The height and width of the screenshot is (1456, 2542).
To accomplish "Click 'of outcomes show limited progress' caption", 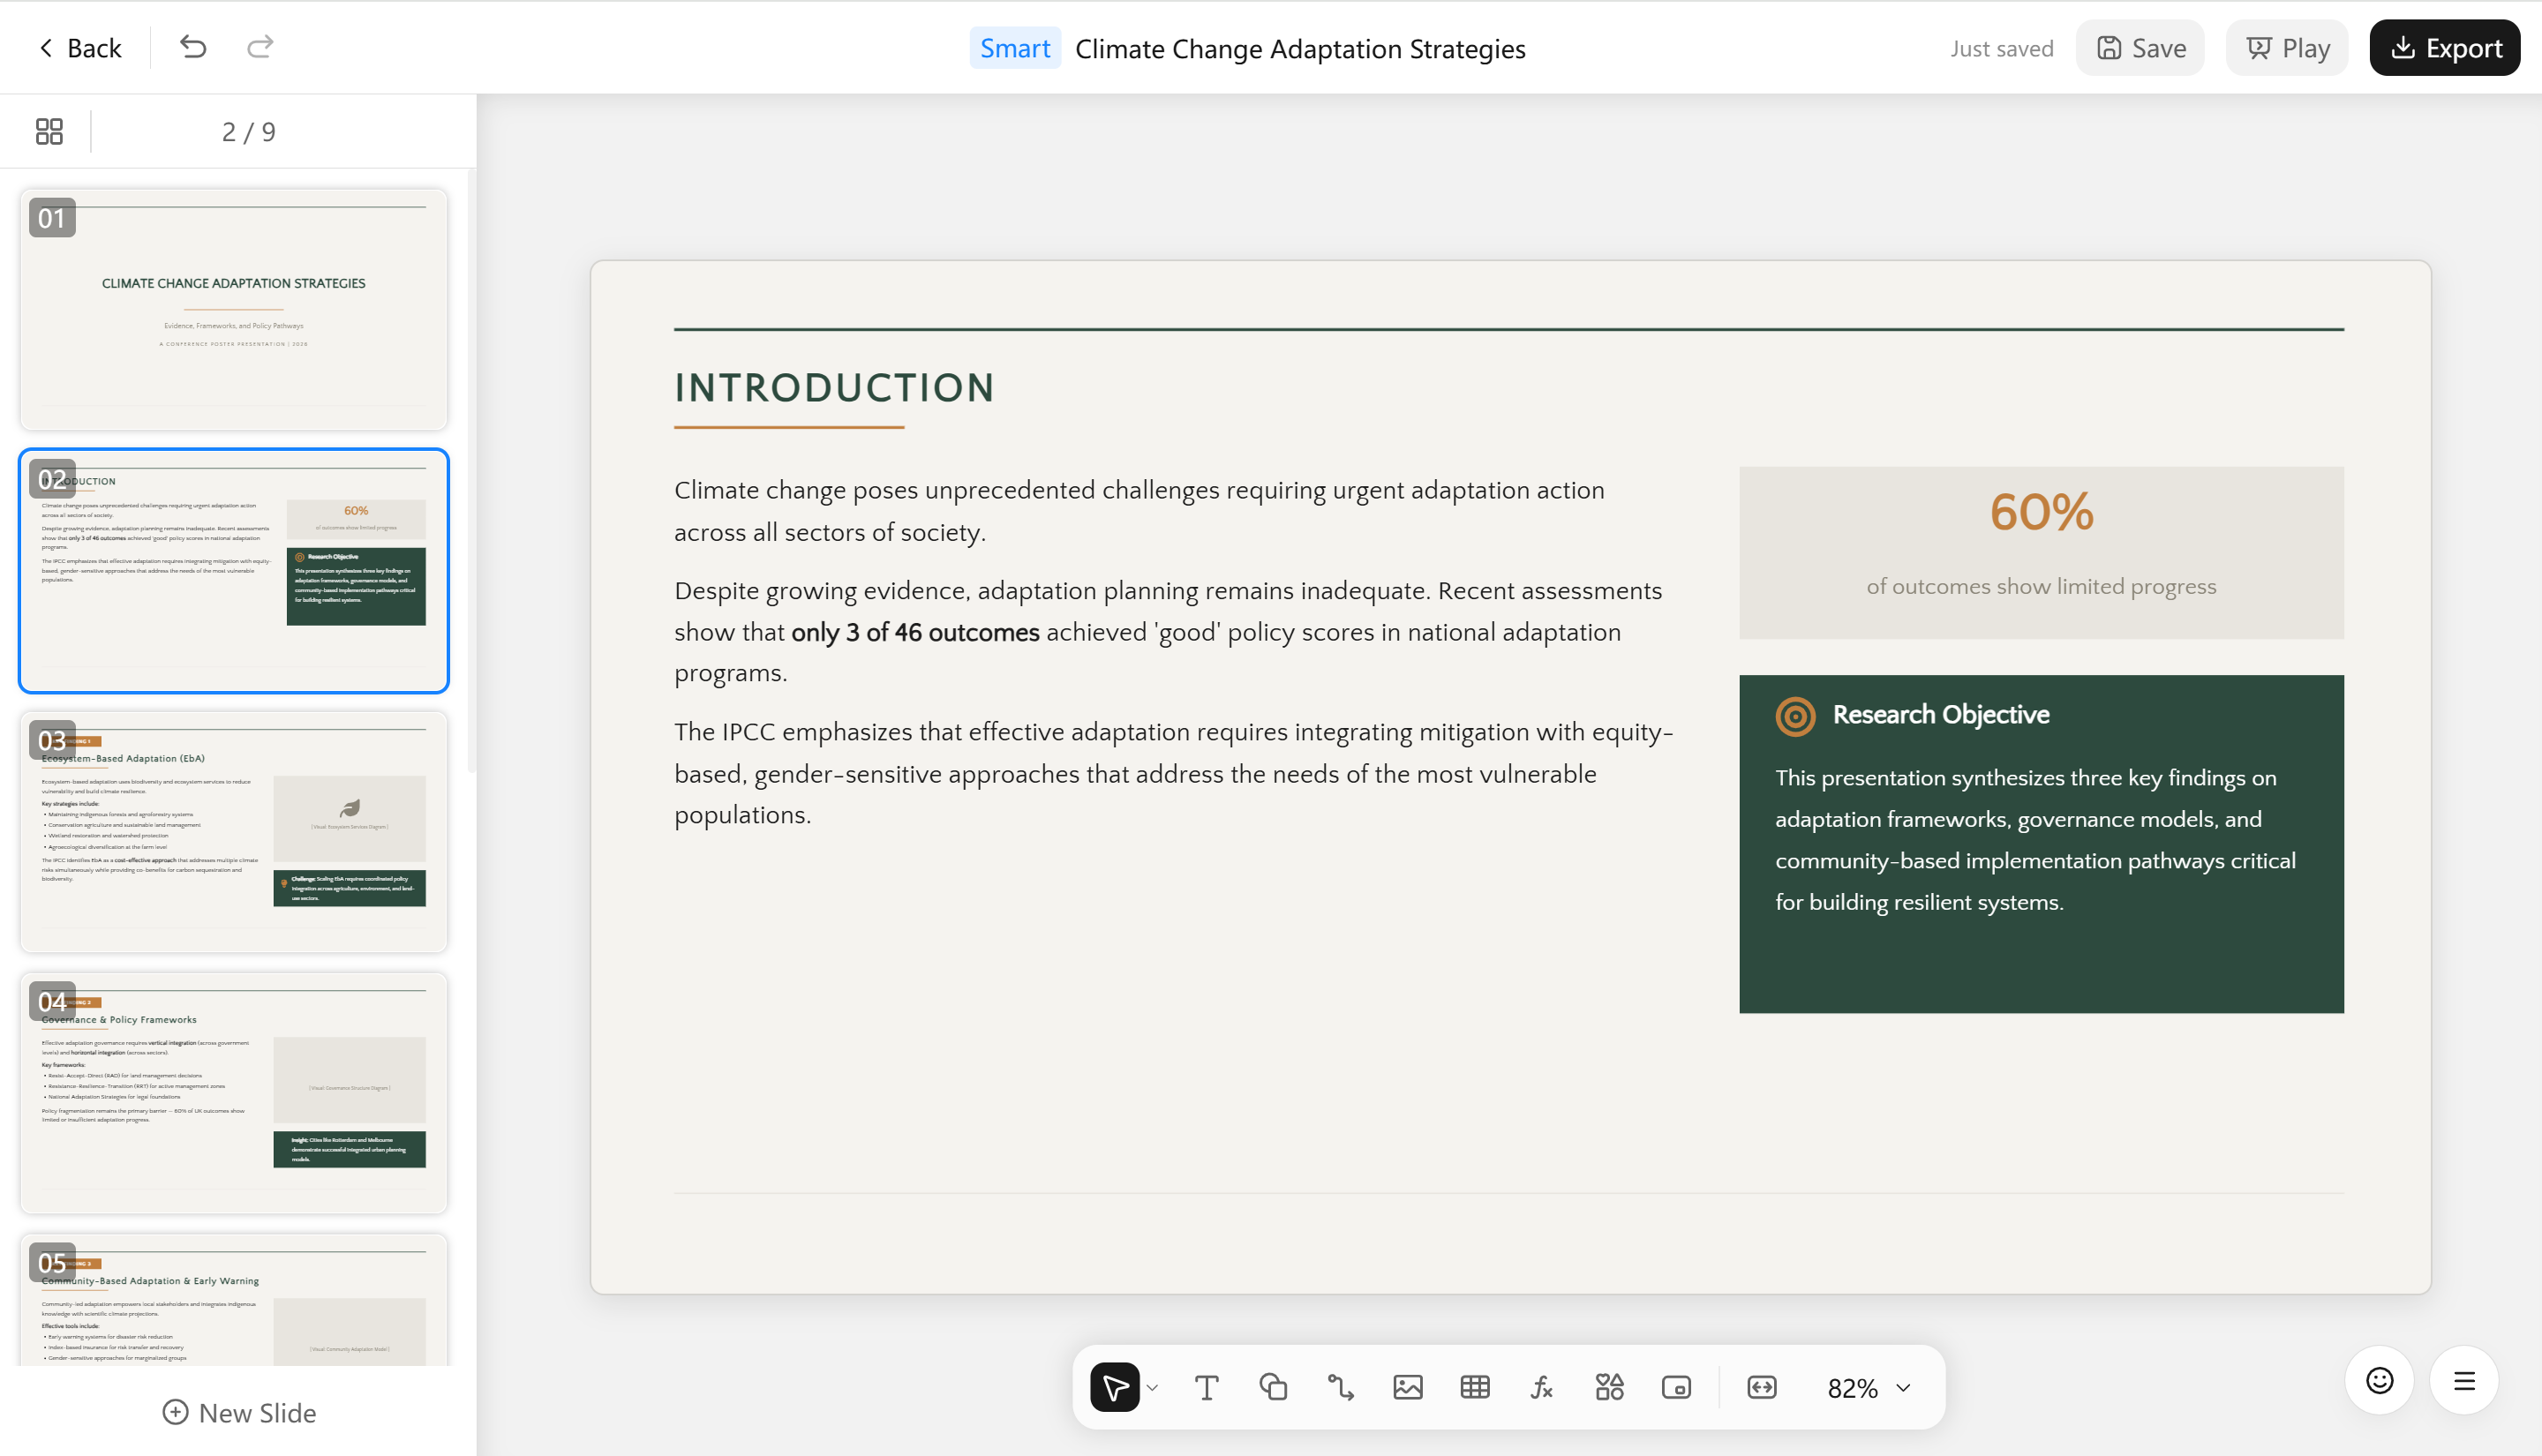I will point(2041,587).
